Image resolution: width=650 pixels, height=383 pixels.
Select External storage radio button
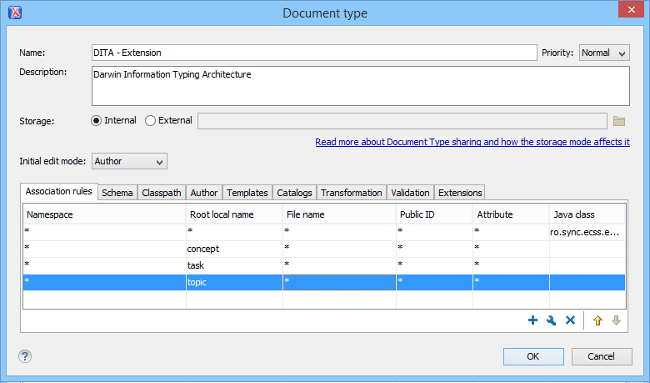pyautogui.click(x=150, y=121)
